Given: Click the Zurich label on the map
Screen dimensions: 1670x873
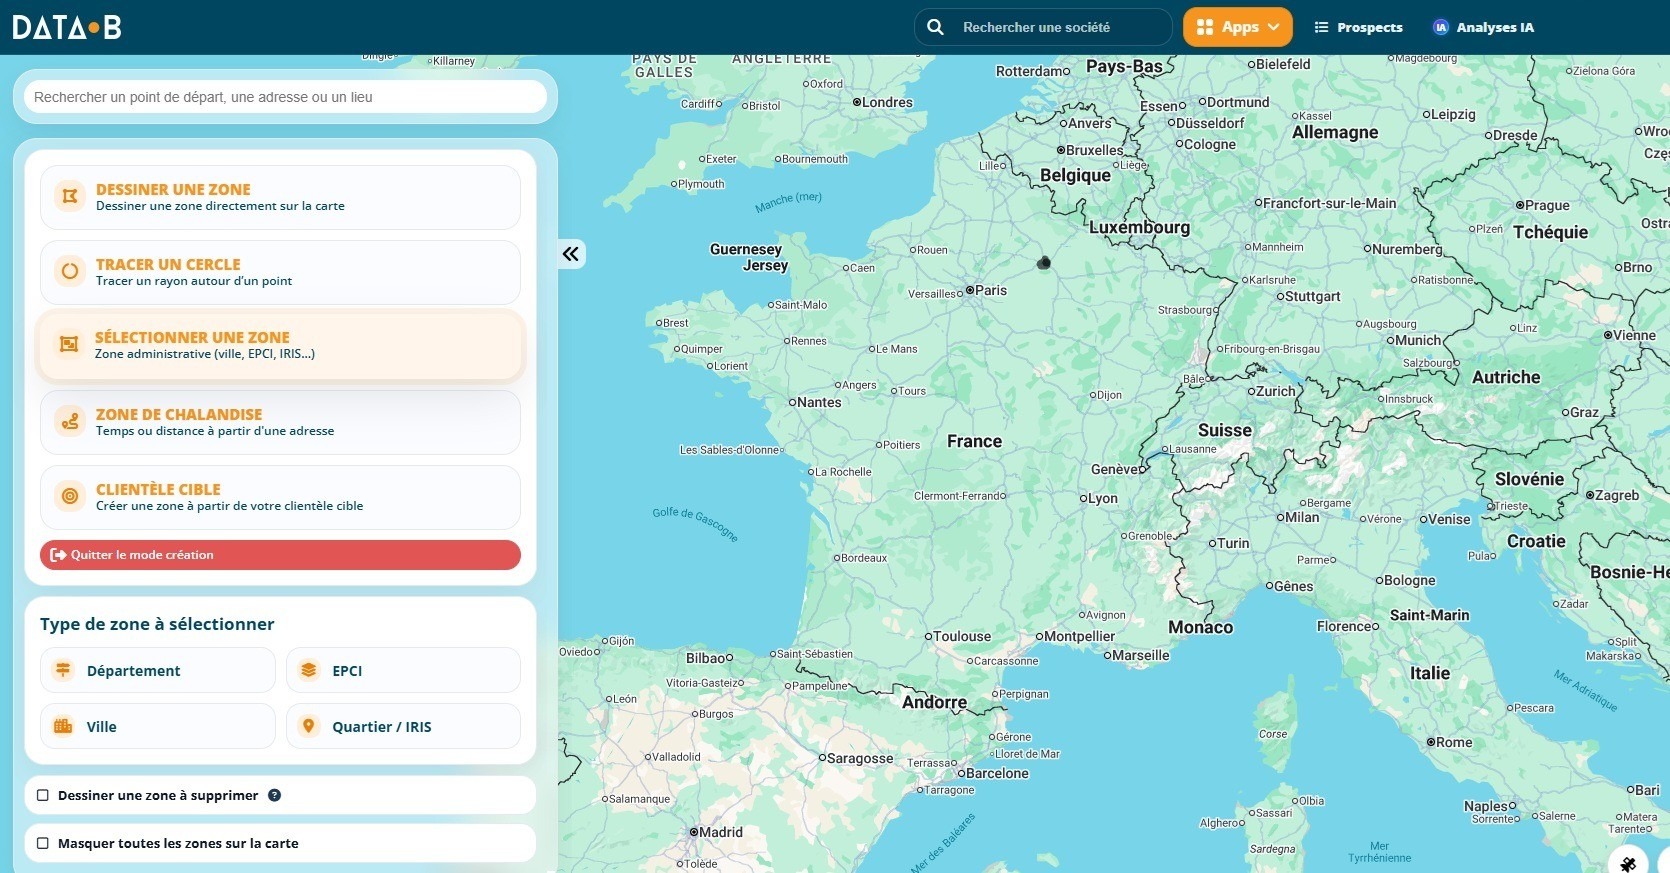Looking at the screenshot, I should point(1276,391).
